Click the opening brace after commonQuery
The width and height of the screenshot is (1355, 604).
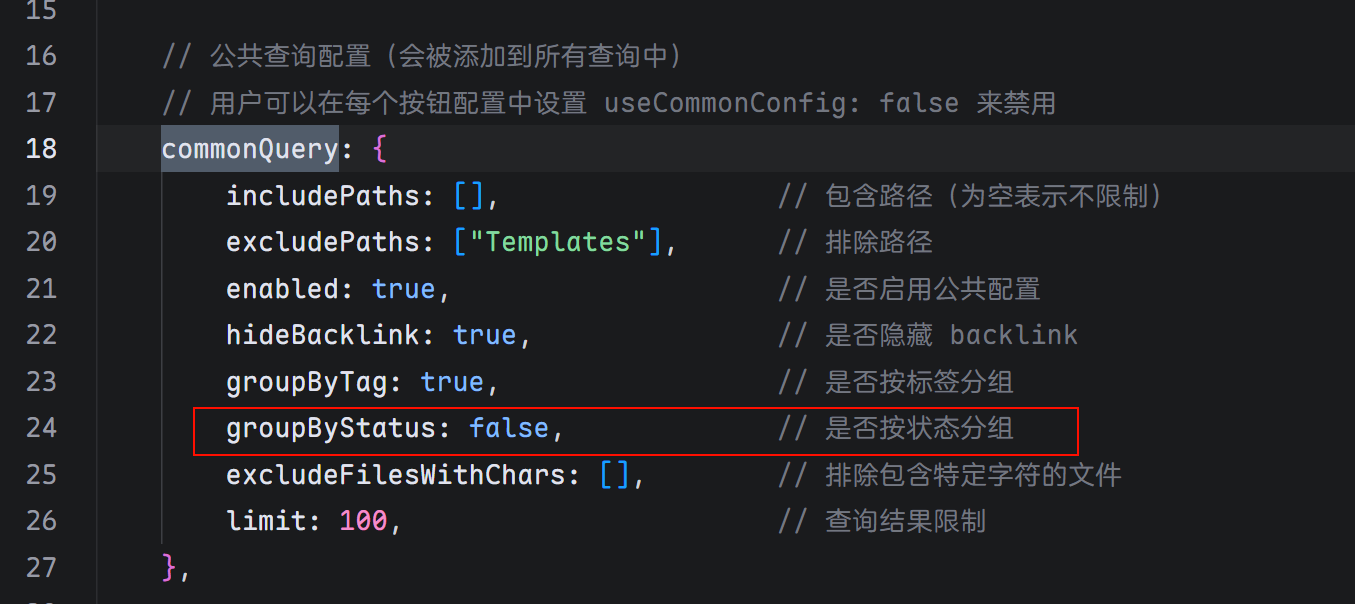tap(379, 149)
